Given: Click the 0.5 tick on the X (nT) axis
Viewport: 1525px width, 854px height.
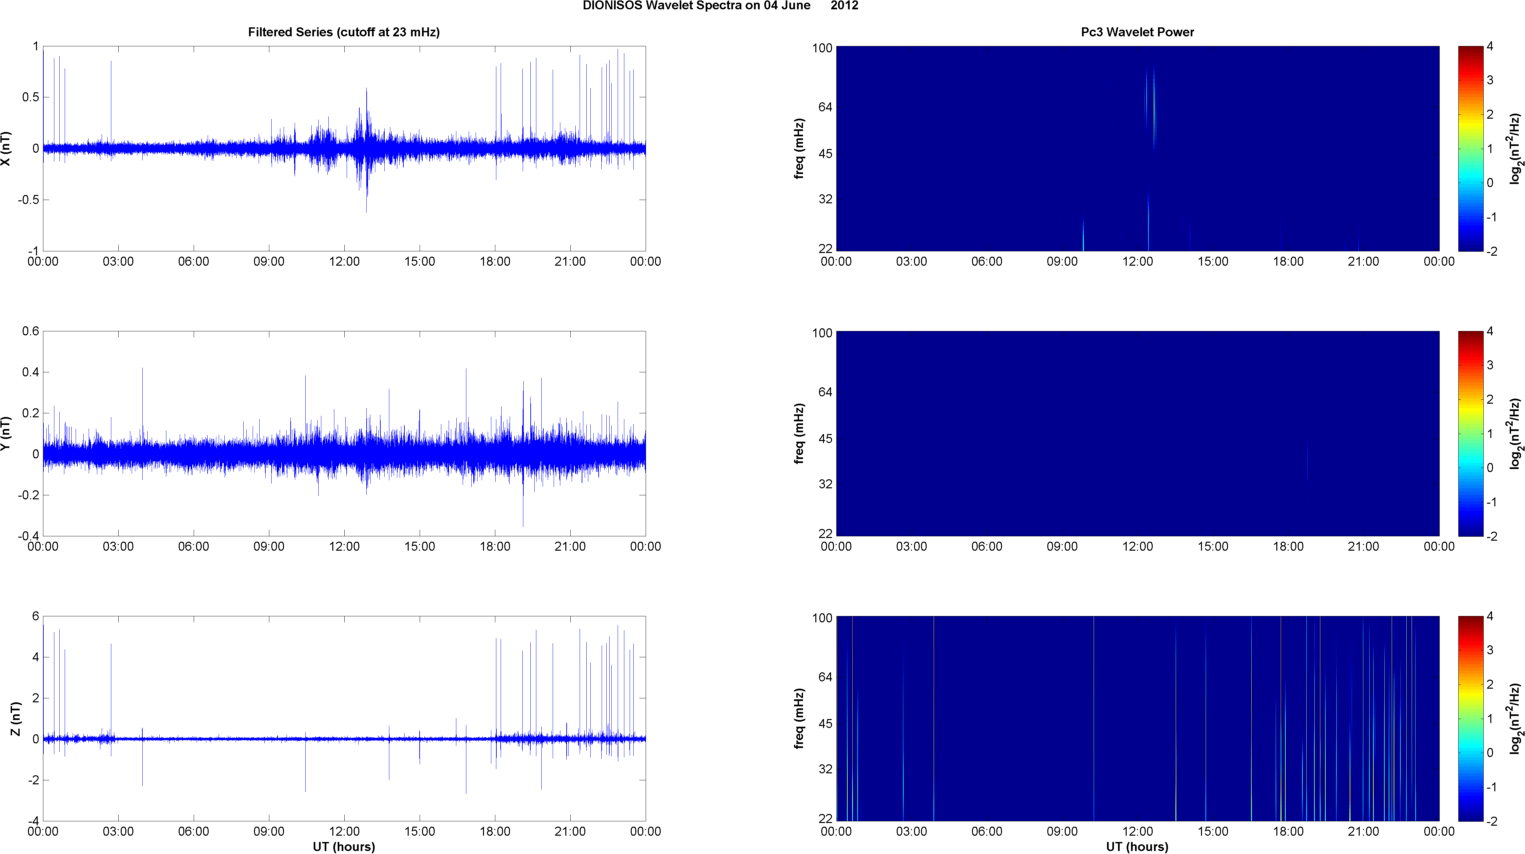Looking at the screenshot, I should [x=30, y=97].
